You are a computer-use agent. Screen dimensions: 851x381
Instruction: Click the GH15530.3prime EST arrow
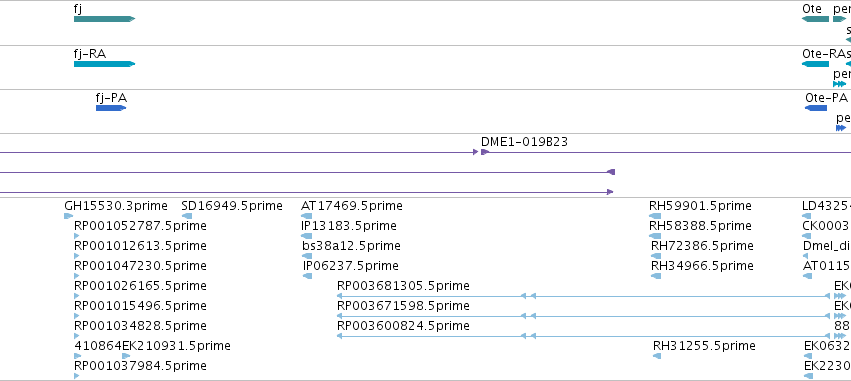point(68,216)
